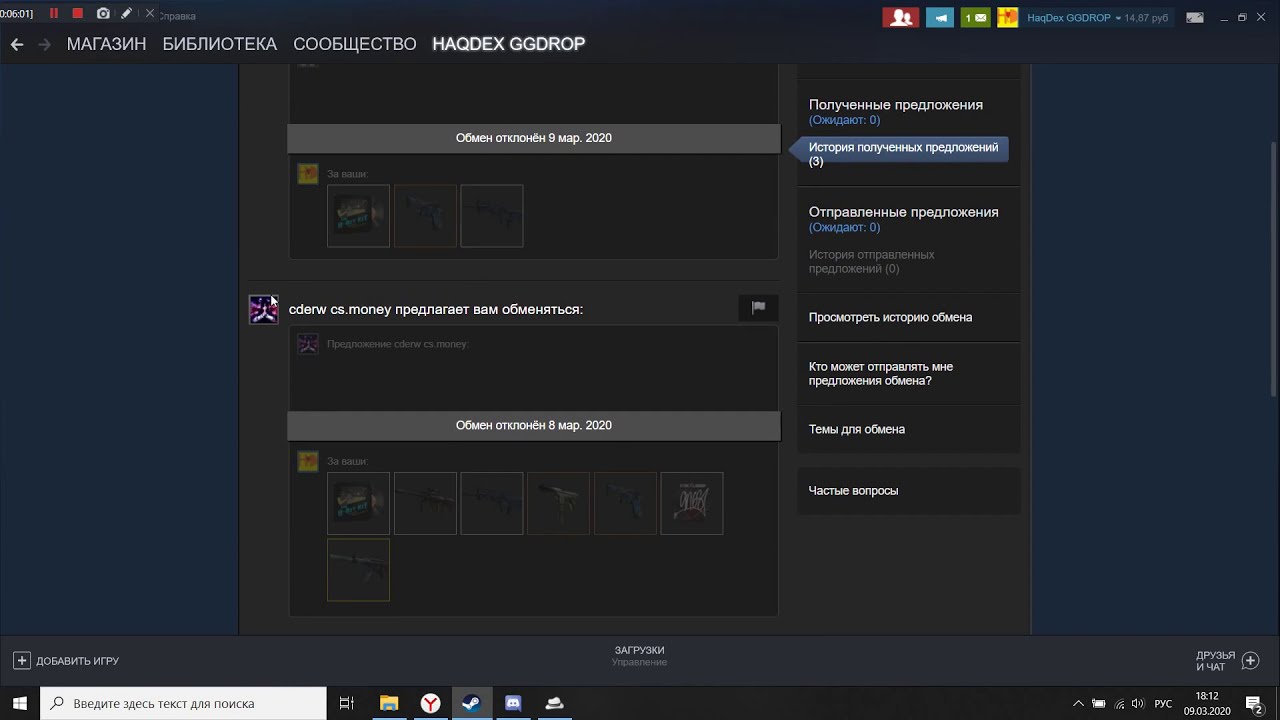Click the 14,87 руб wallet balance
1280x720 pixels.
click(x=1146, y=18)
